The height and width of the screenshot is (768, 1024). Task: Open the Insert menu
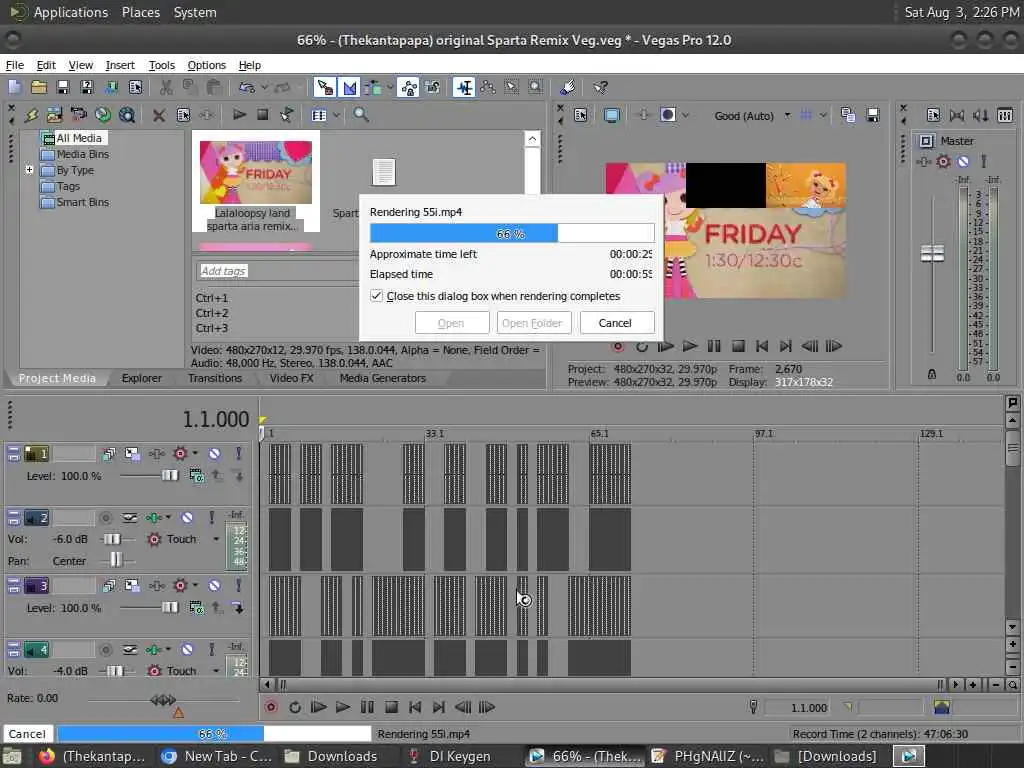pos(120,65)
